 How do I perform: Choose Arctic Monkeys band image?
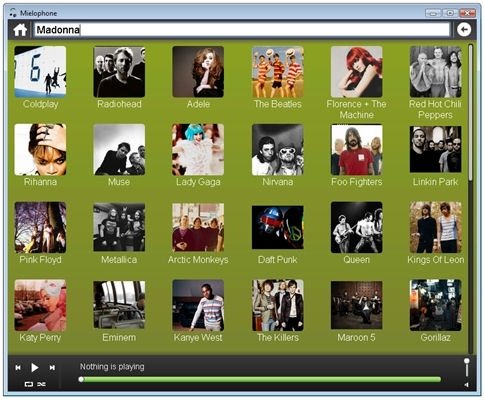click(x=198, y=227)
